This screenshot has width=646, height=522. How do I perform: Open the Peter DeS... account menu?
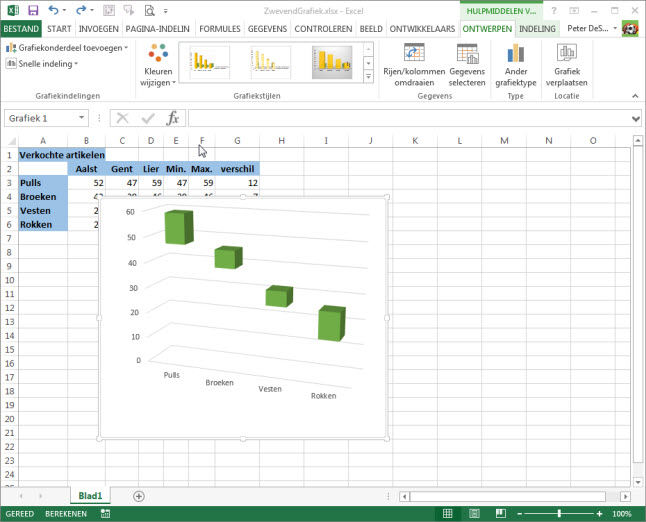pos(592,28)
